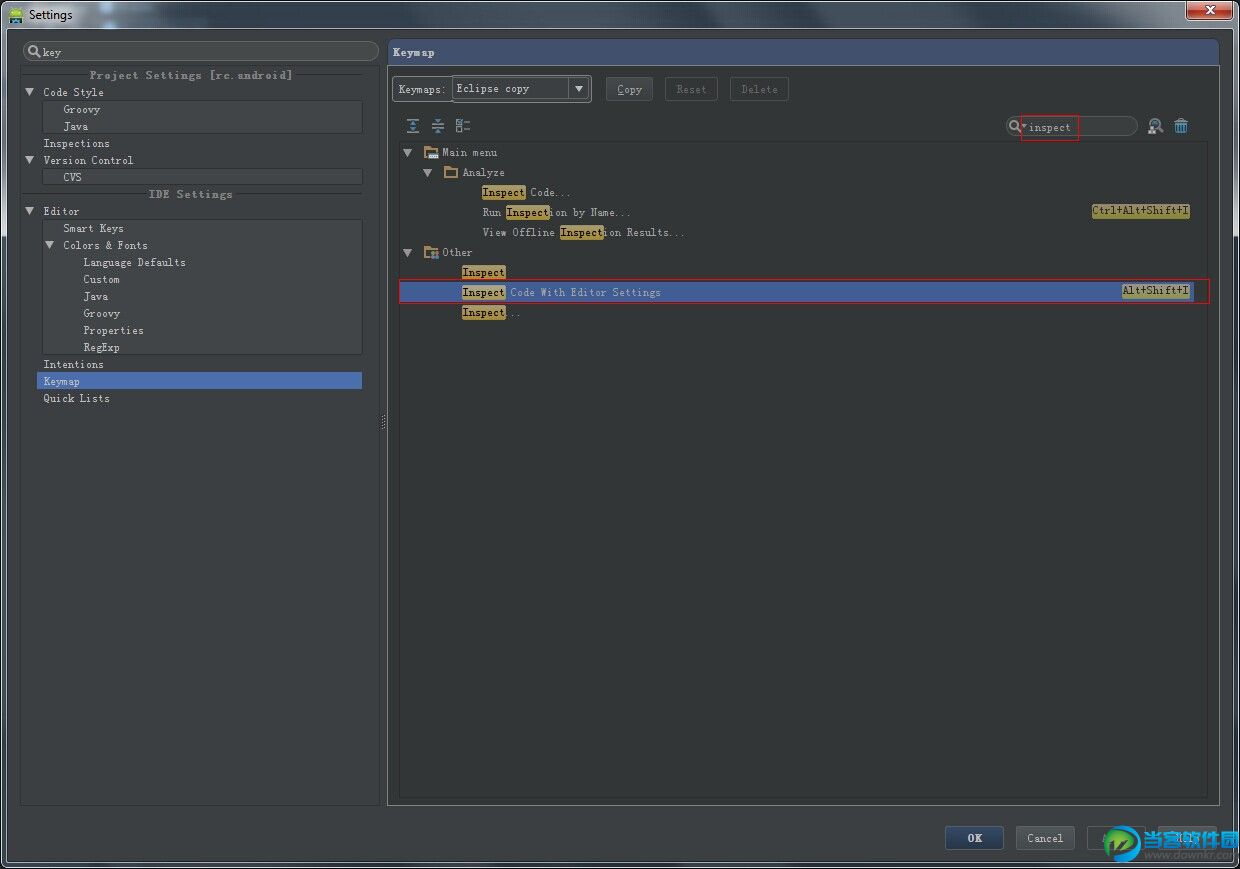
Task: Select the Inspect... action with ellipsis
Action: tap(492, 312)
